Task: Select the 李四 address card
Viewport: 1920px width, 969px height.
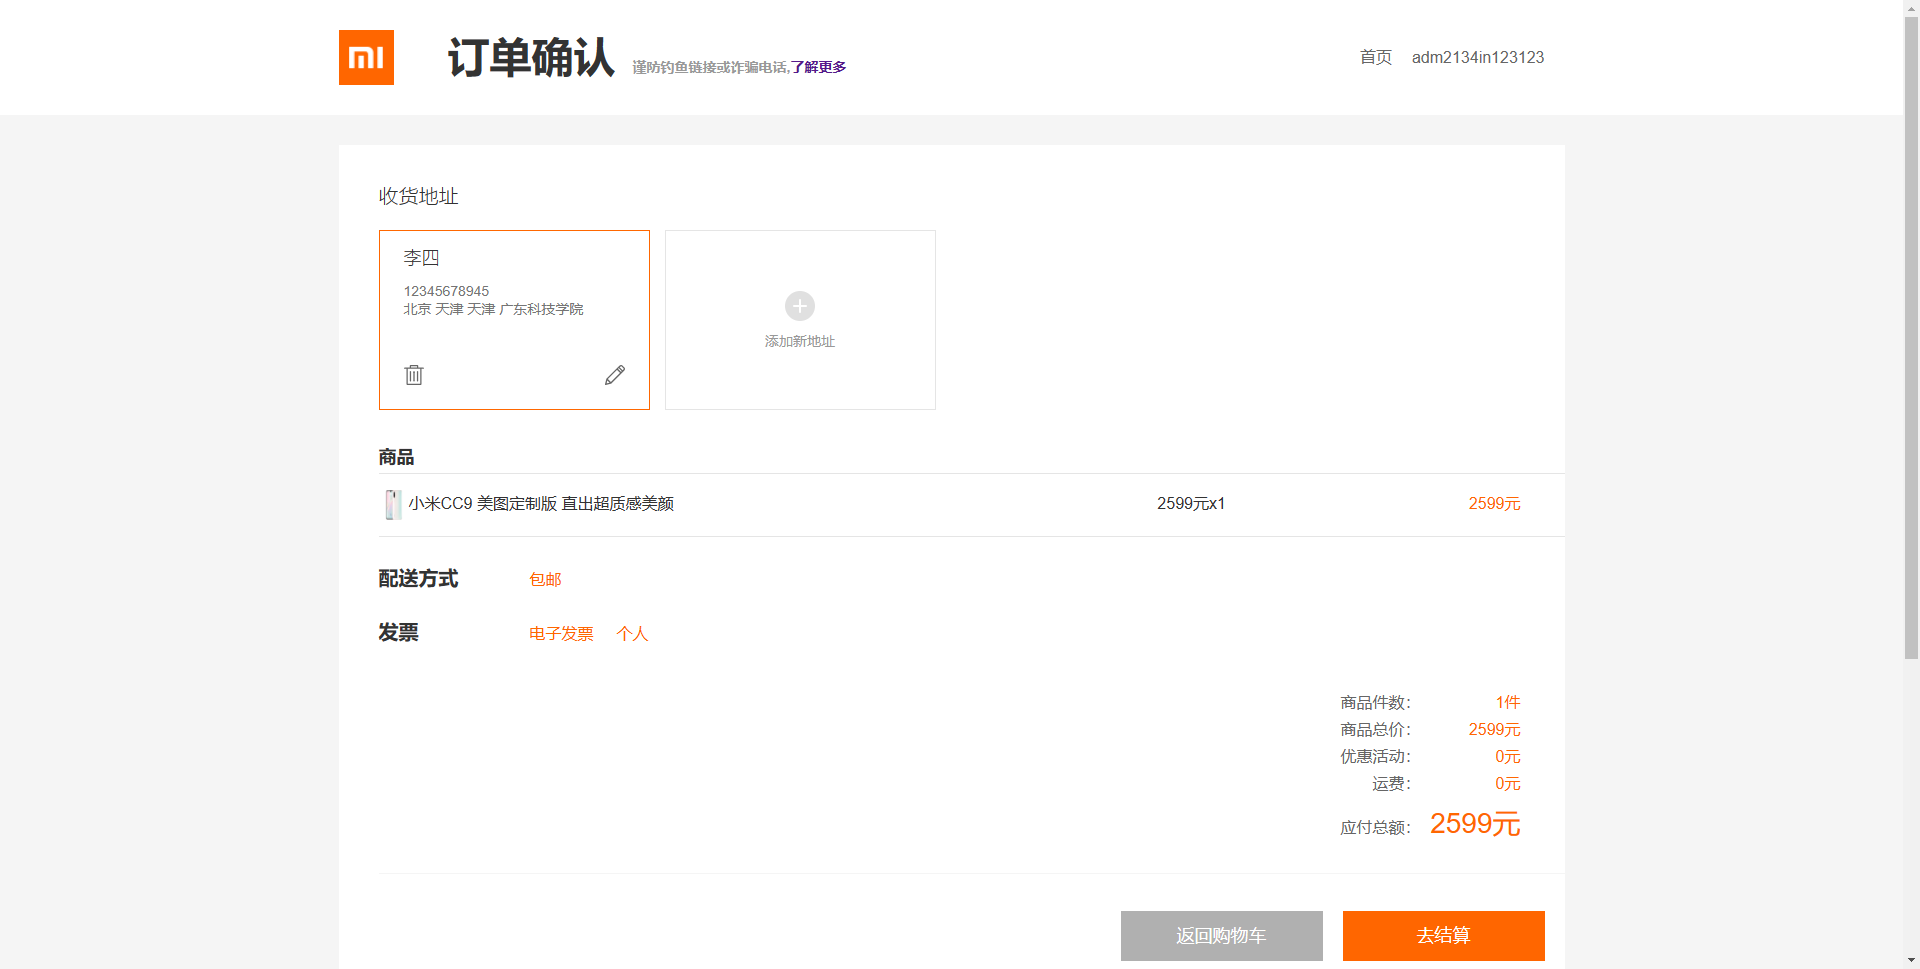Action: coord(514,320)
